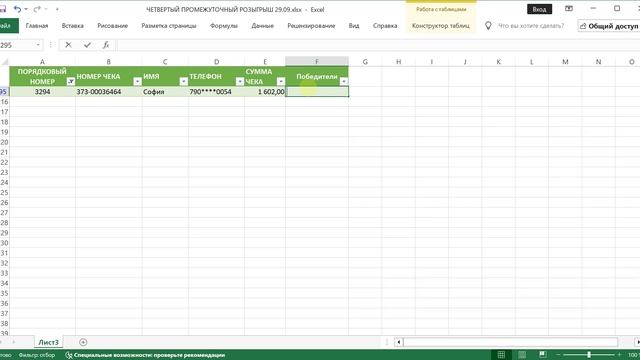Open filter dropdown for ИМЯ column

point(183,81)
